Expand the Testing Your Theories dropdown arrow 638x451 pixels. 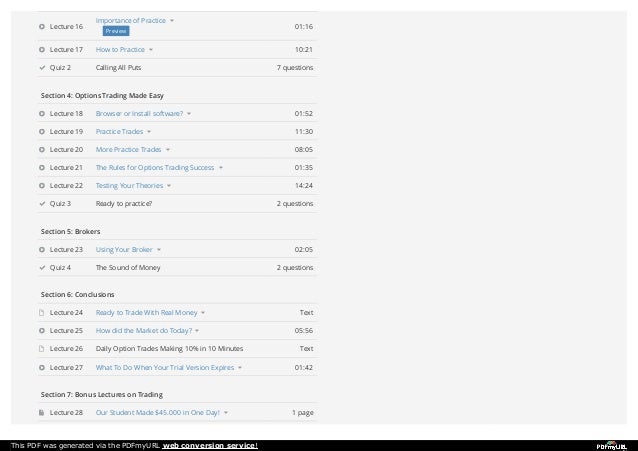(x=169, y=186)
